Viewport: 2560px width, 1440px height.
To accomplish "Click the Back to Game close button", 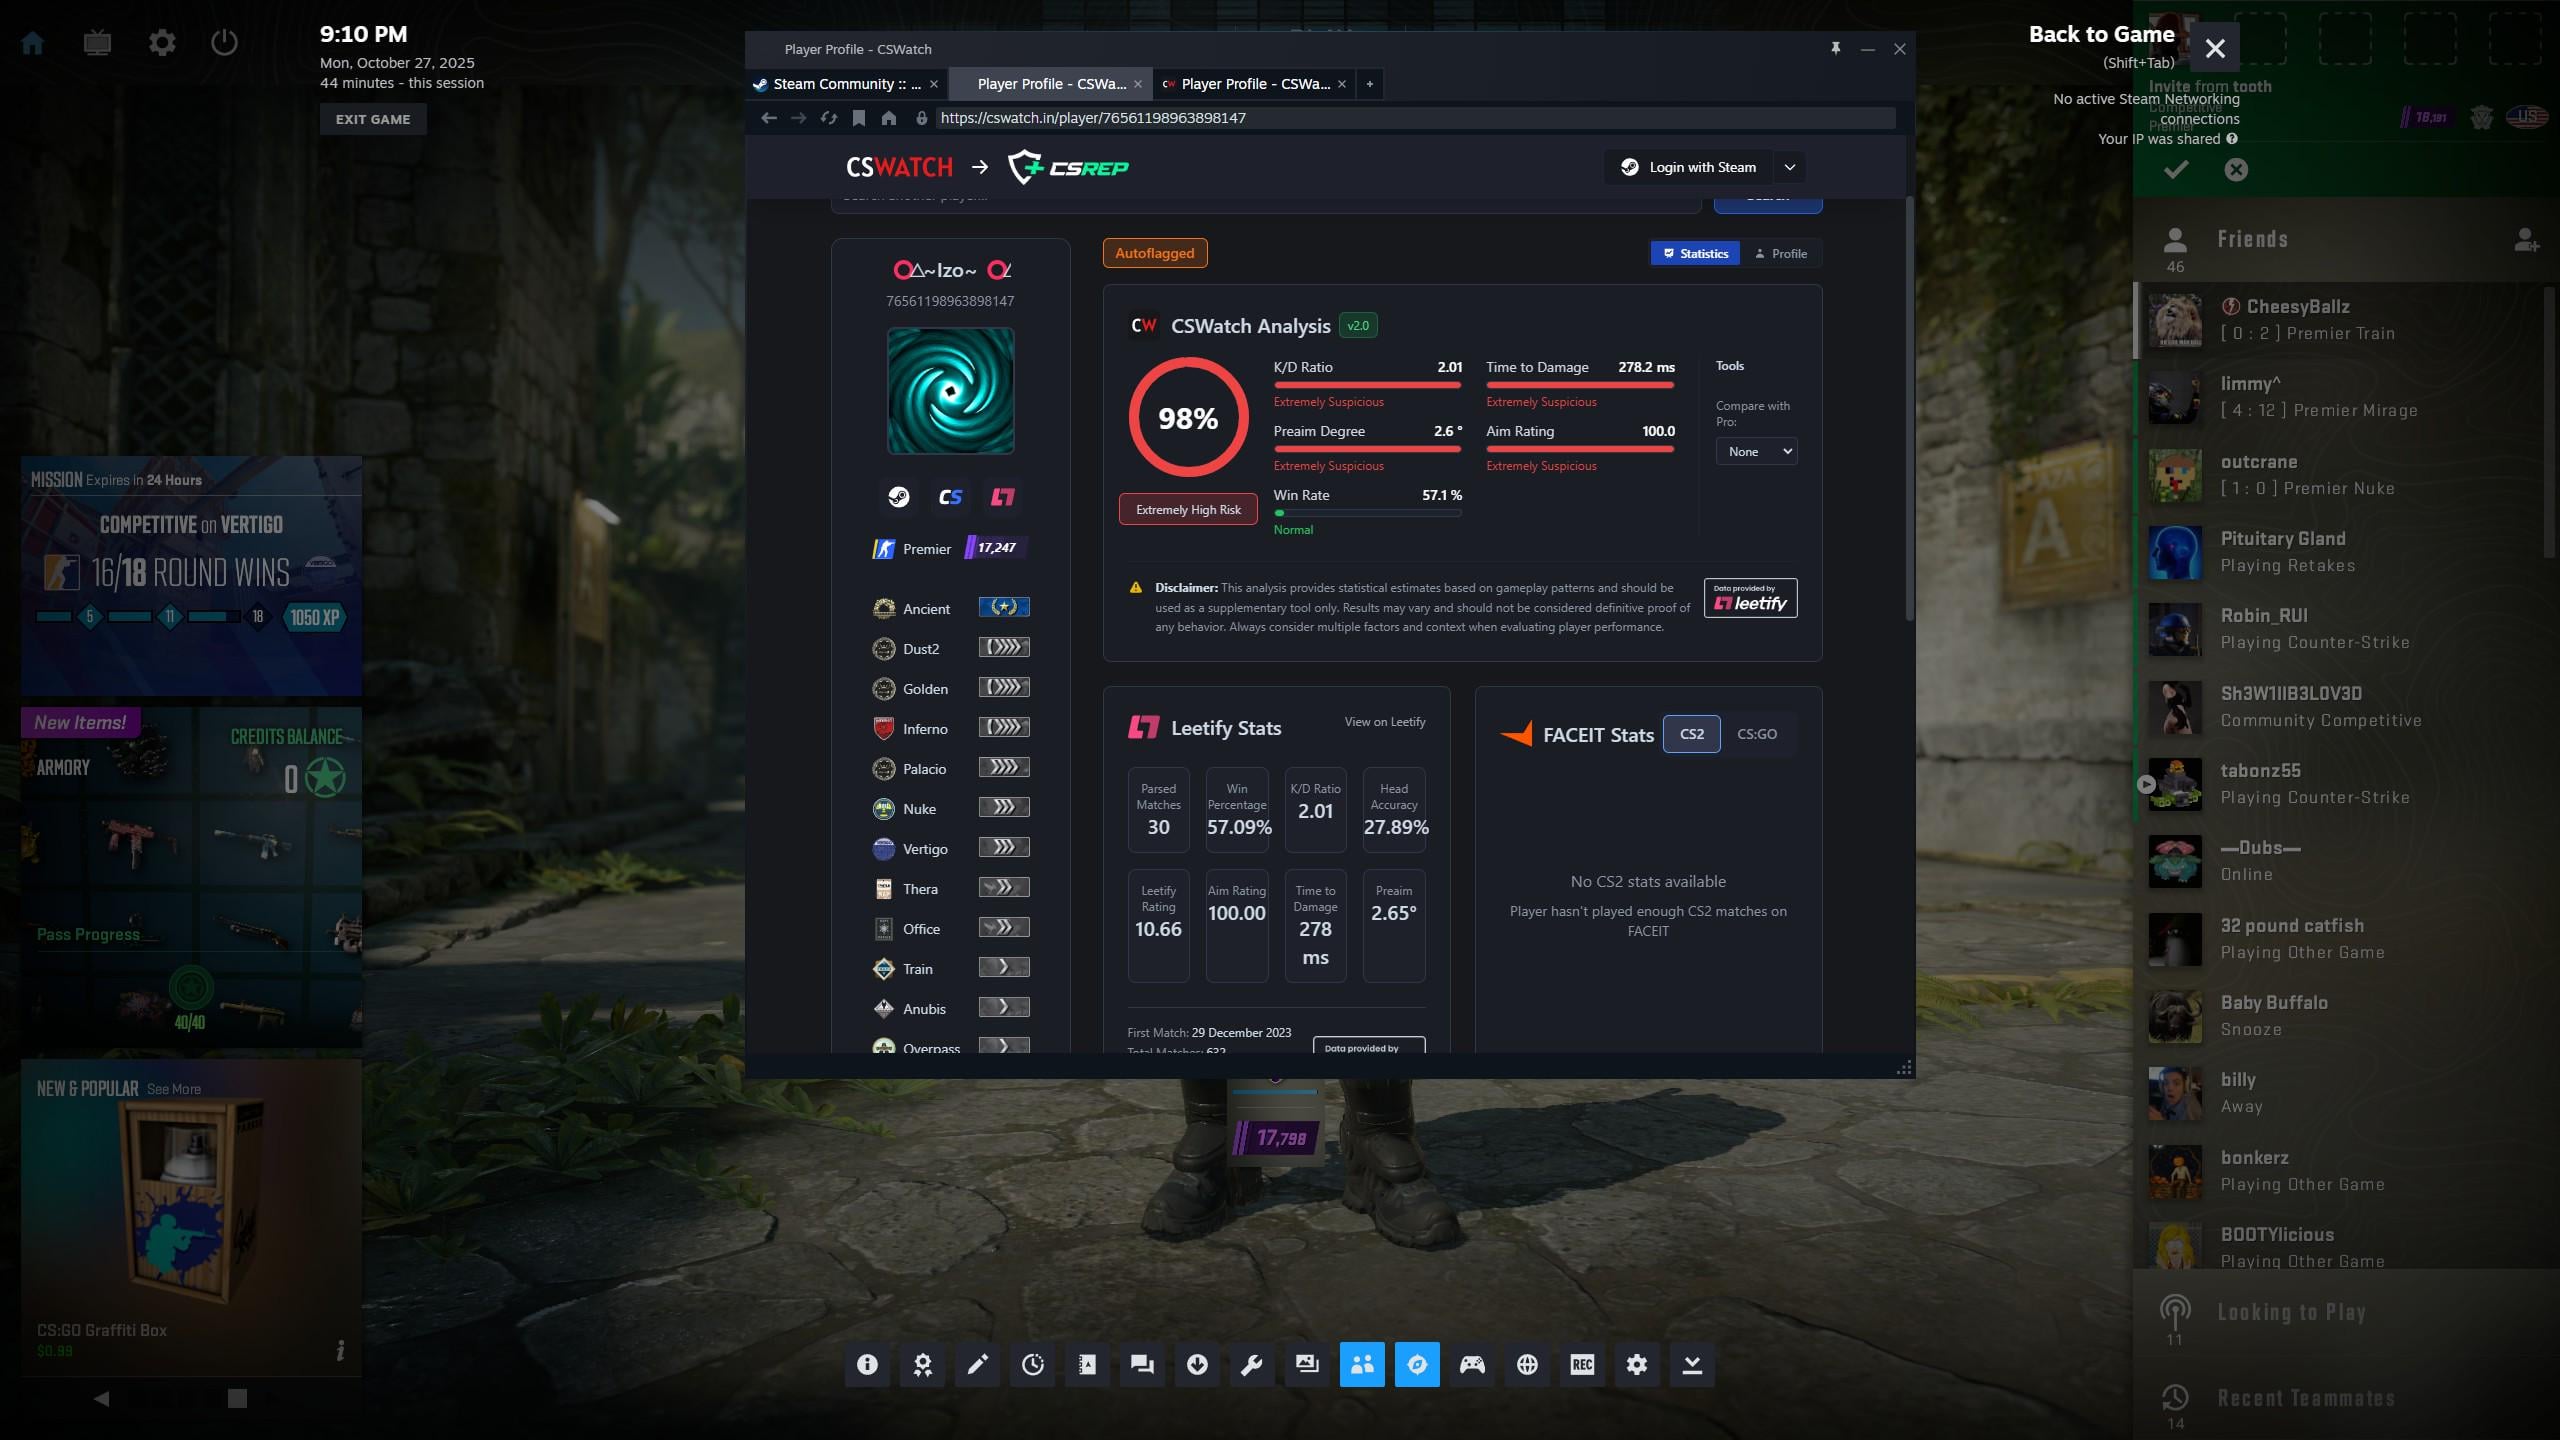I will (2215, 48).
